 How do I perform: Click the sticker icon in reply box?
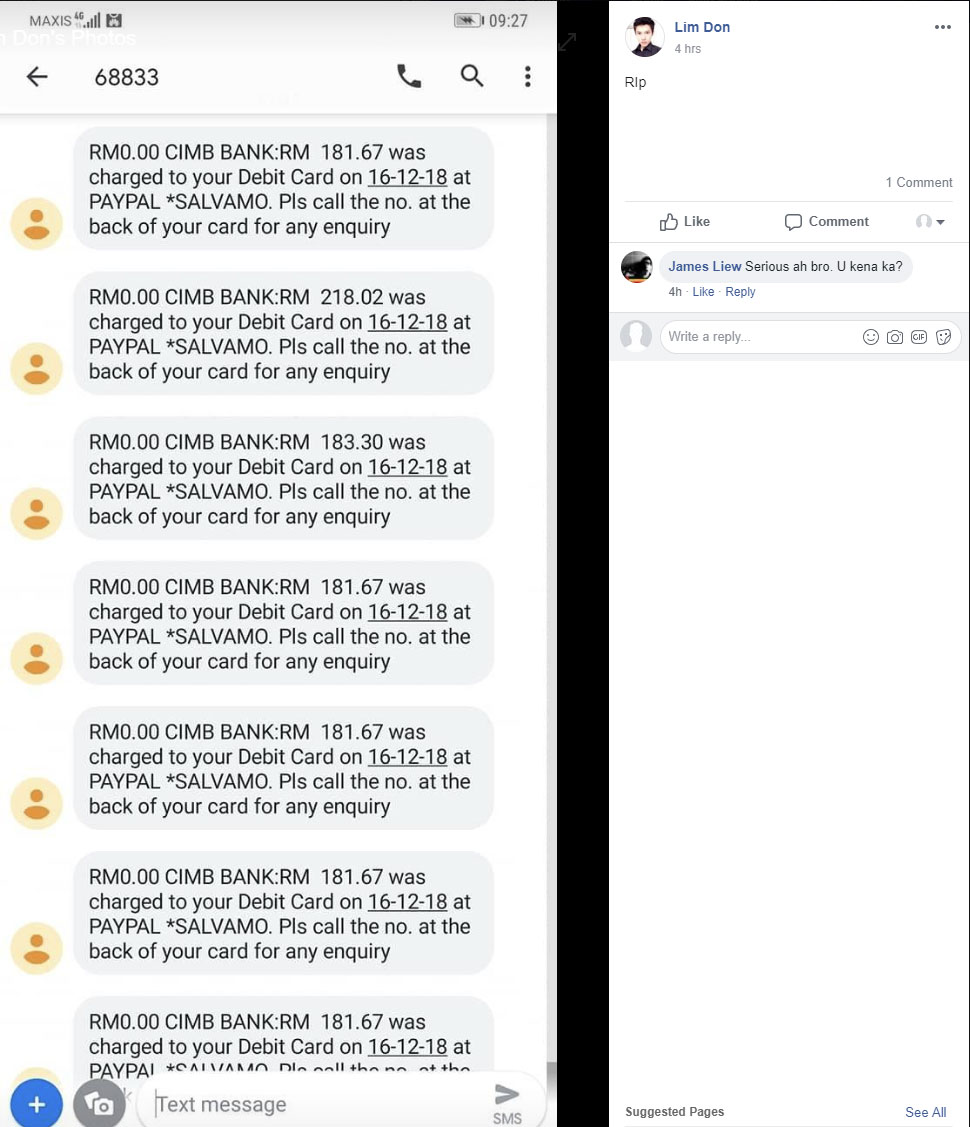(x=943, y=337)
